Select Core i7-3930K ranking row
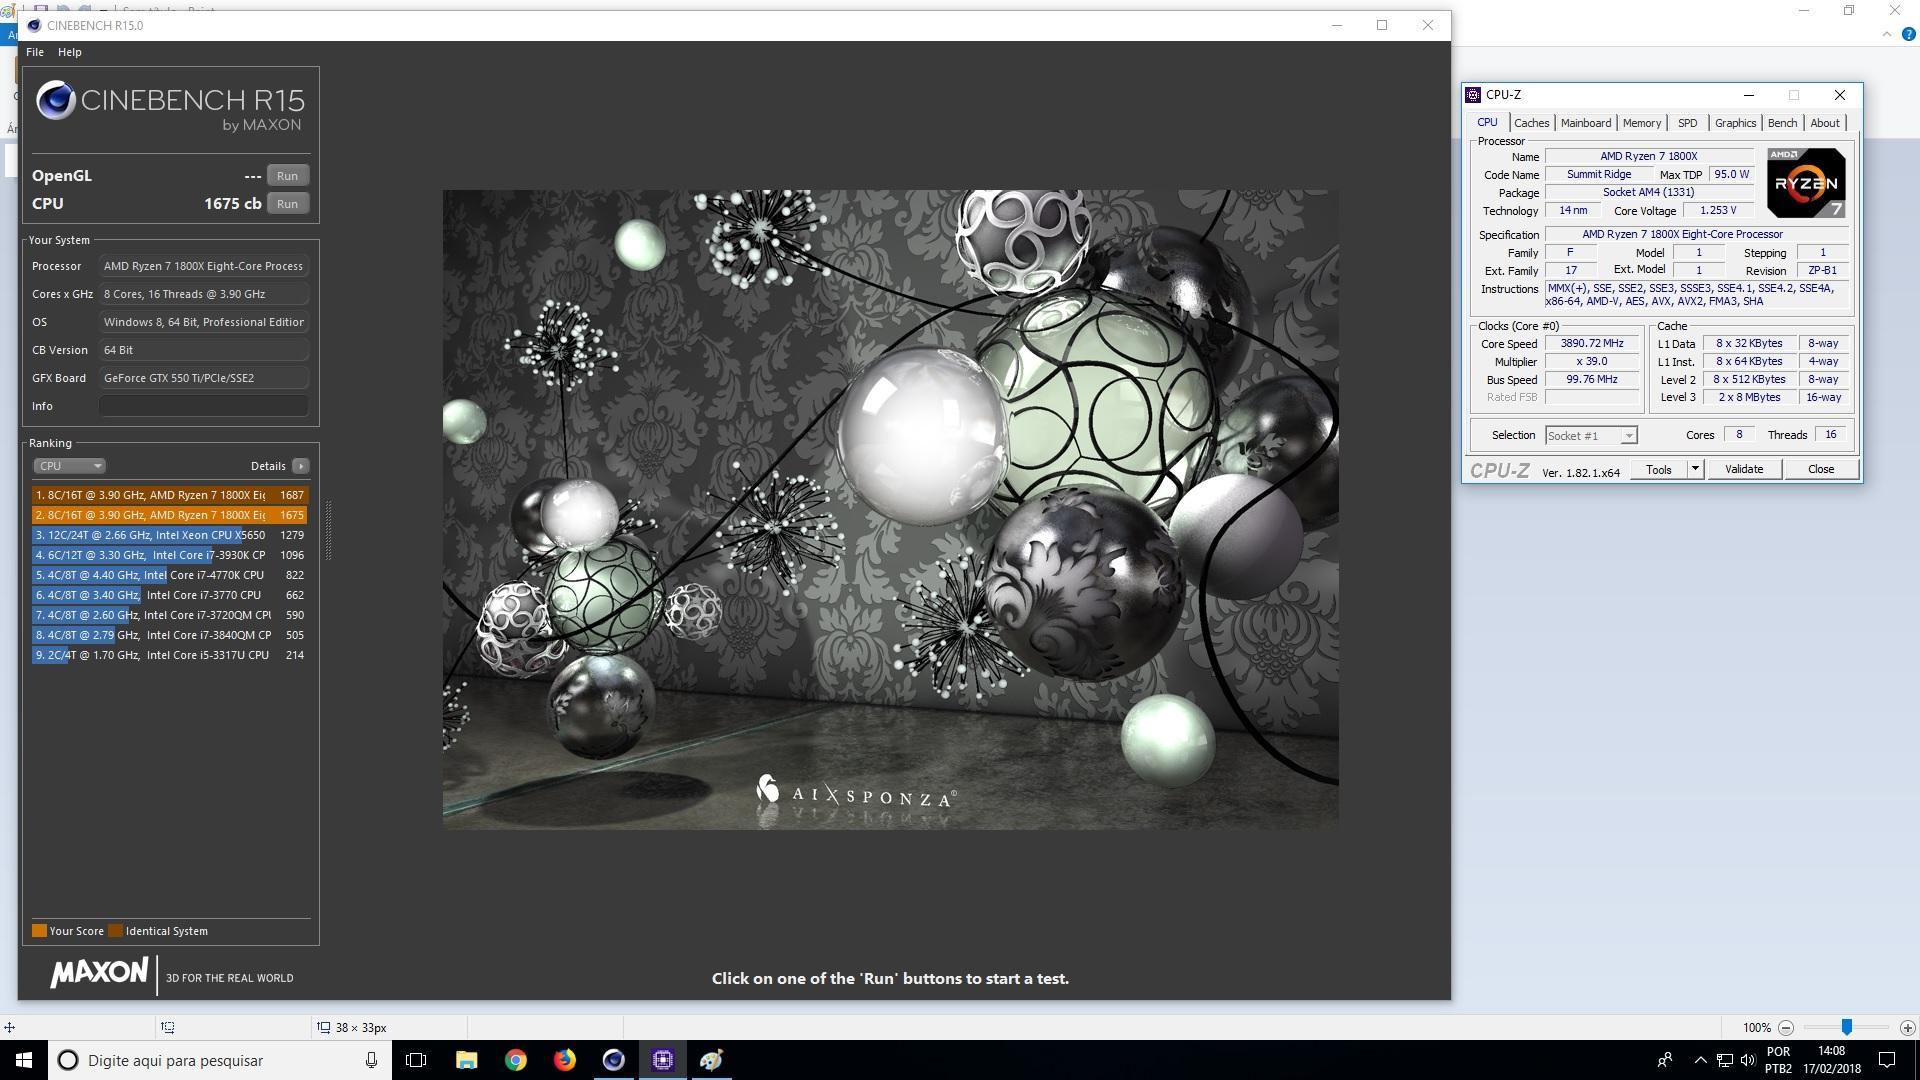 click(x=169, y=555)
